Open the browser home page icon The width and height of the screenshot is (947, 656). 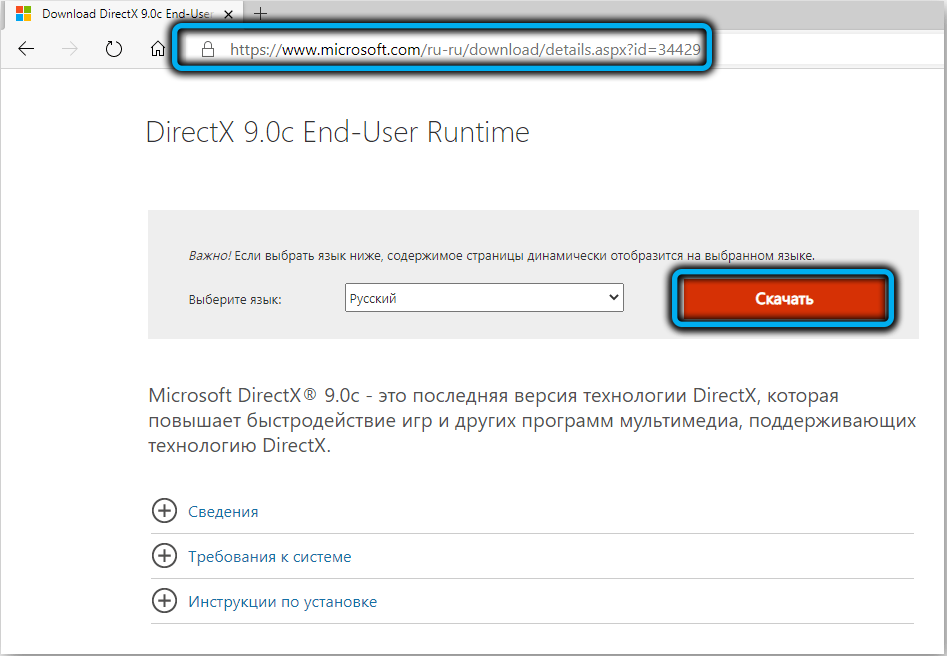point(157,49)
